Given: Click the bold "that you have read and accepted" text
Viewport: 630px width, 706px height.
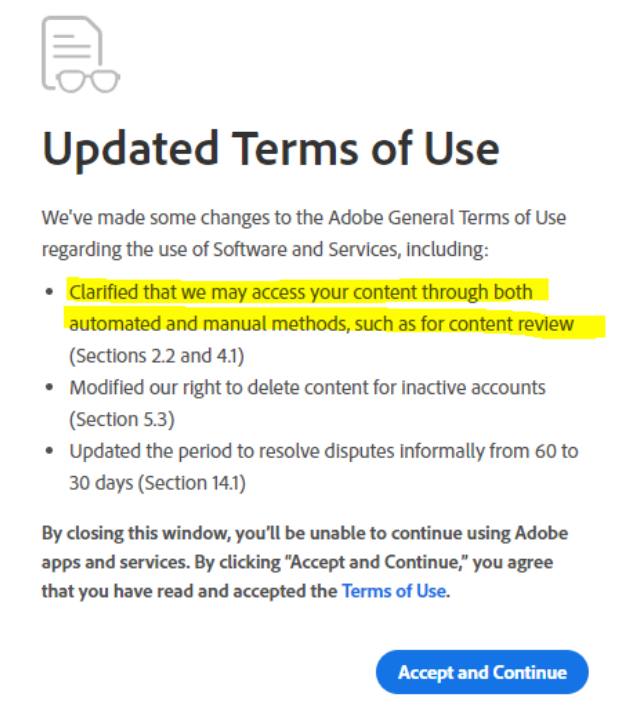Looking at the screenshot, I should point(189,591).
